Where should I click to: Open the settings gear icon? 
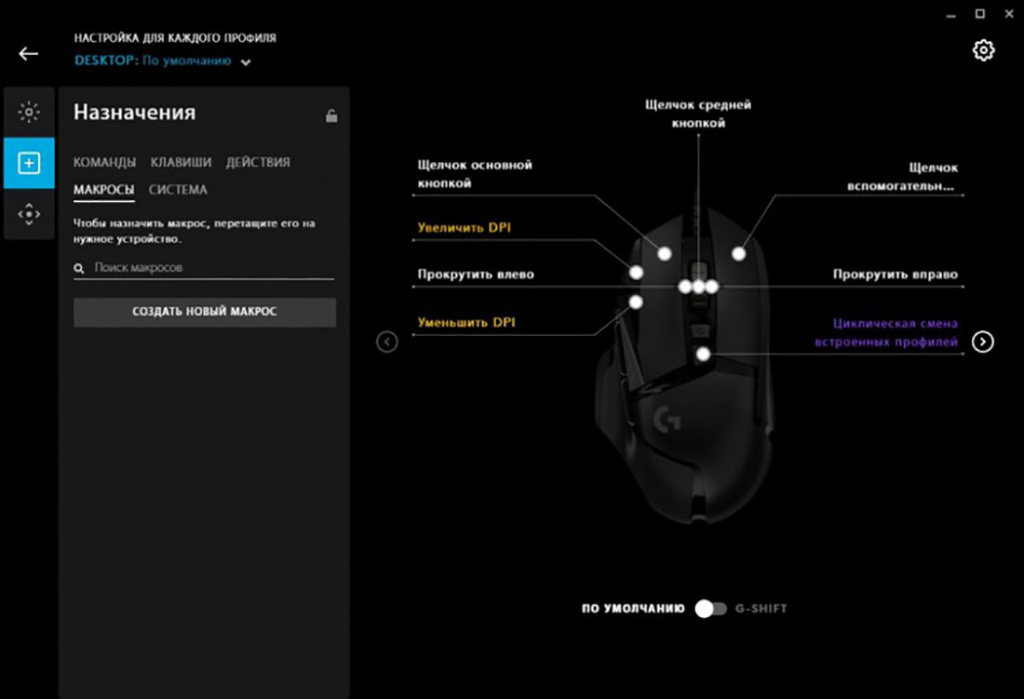983,50
